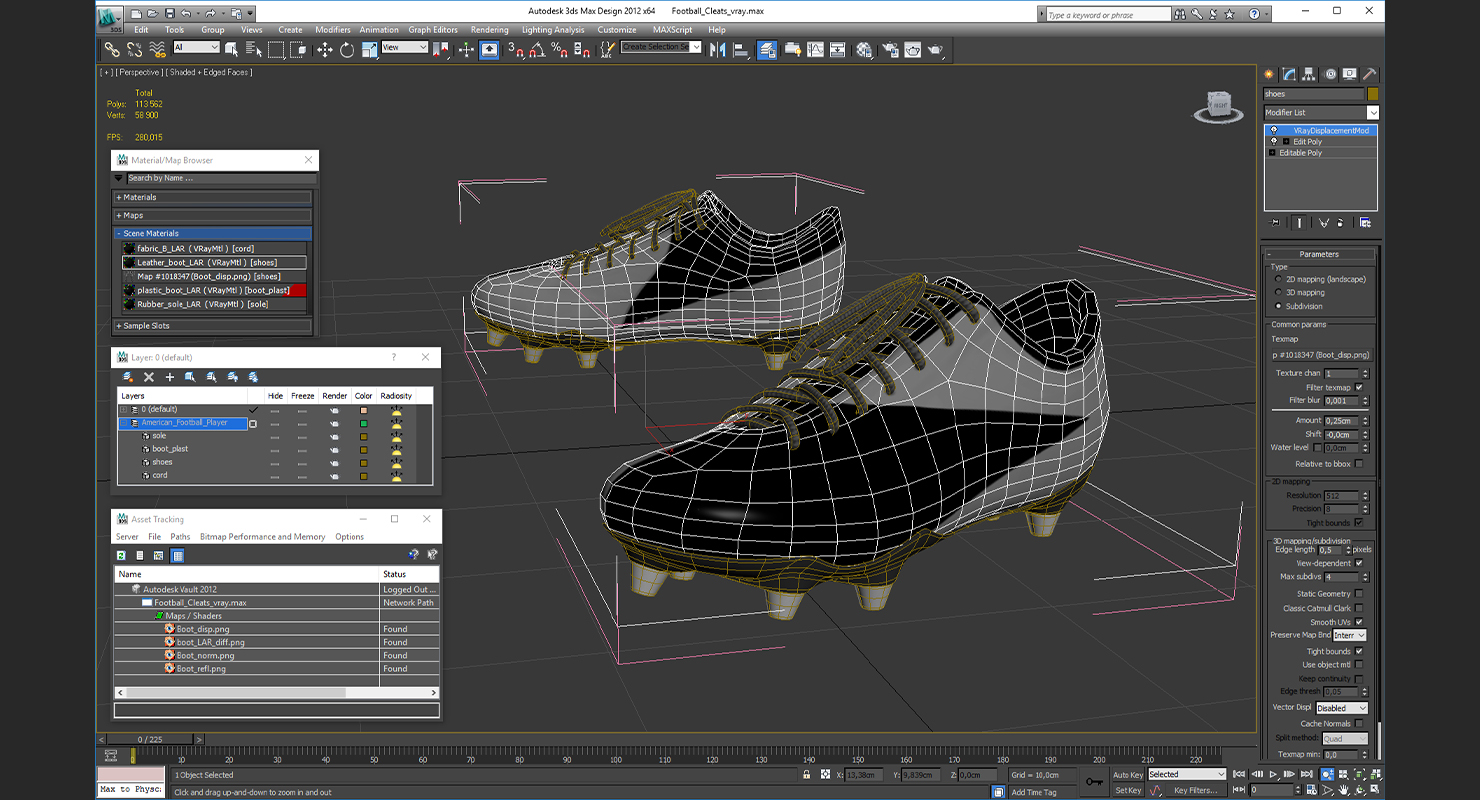
Task: Open Render Setup from the toolbar
Action: [x=890, y=49]
